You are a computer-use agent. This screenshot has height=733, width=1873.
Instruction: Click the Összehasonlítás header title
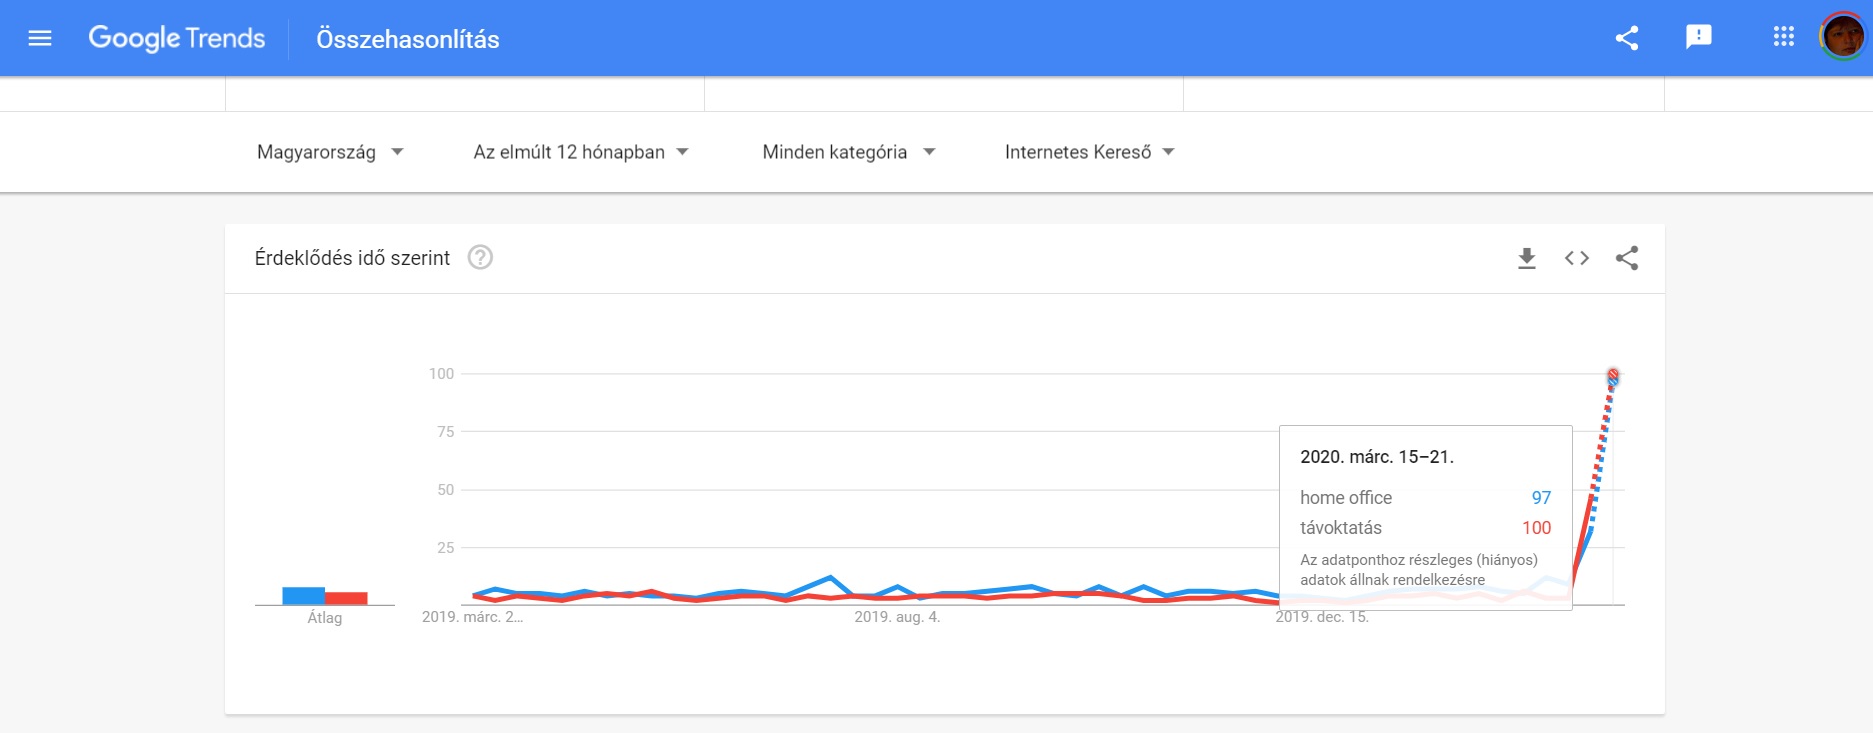[x=408, y=39]
